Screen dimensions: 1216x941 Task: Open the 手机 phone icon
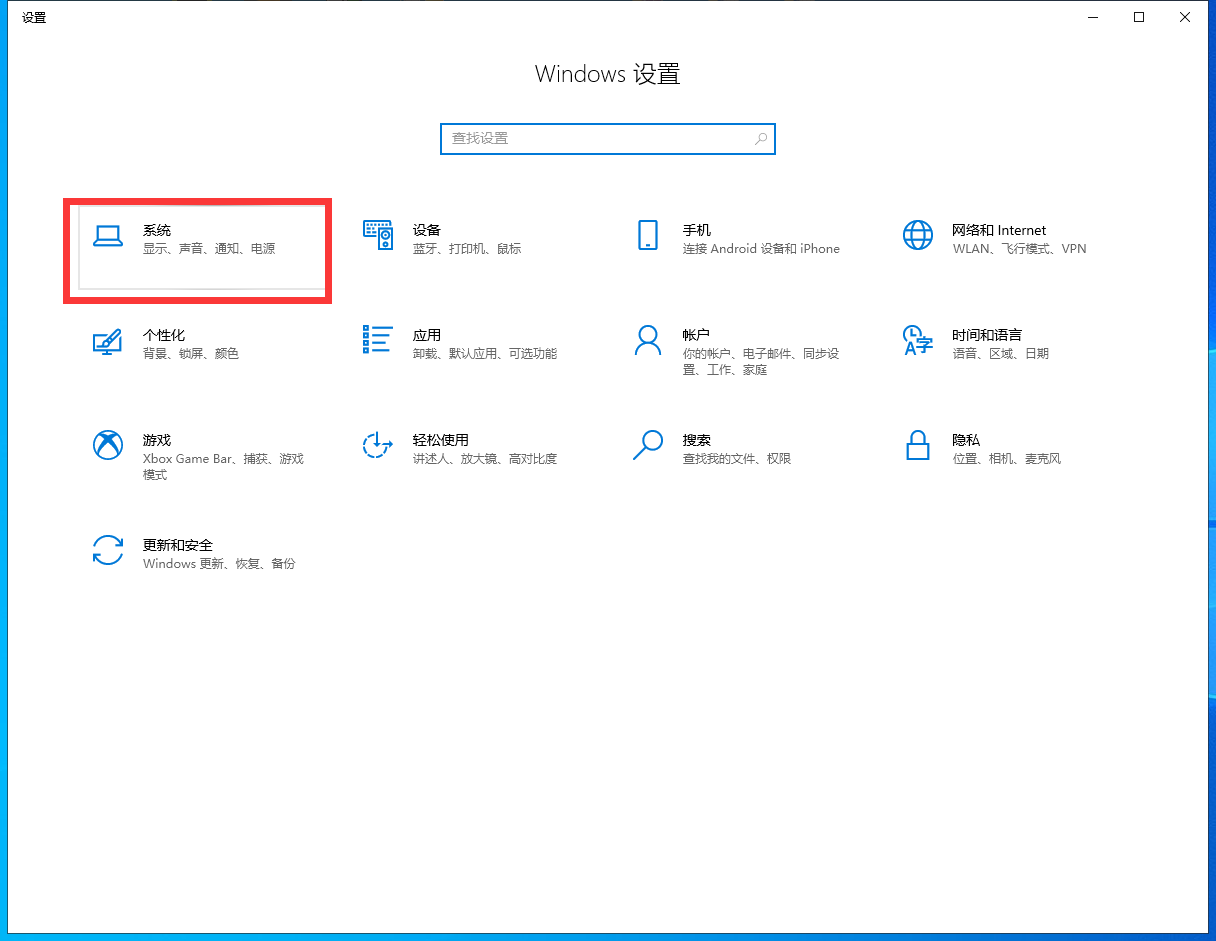647,235
